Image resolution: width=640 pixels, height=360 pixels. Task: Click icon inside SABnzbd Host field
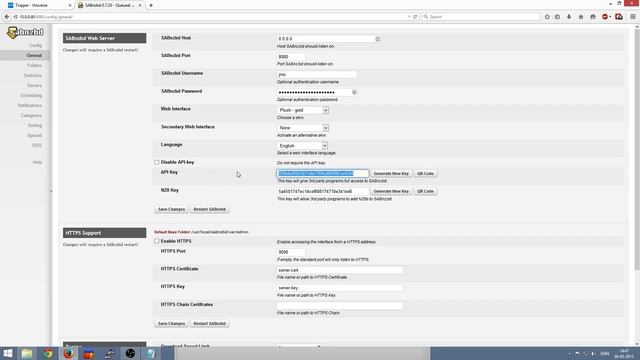(378, 39)
